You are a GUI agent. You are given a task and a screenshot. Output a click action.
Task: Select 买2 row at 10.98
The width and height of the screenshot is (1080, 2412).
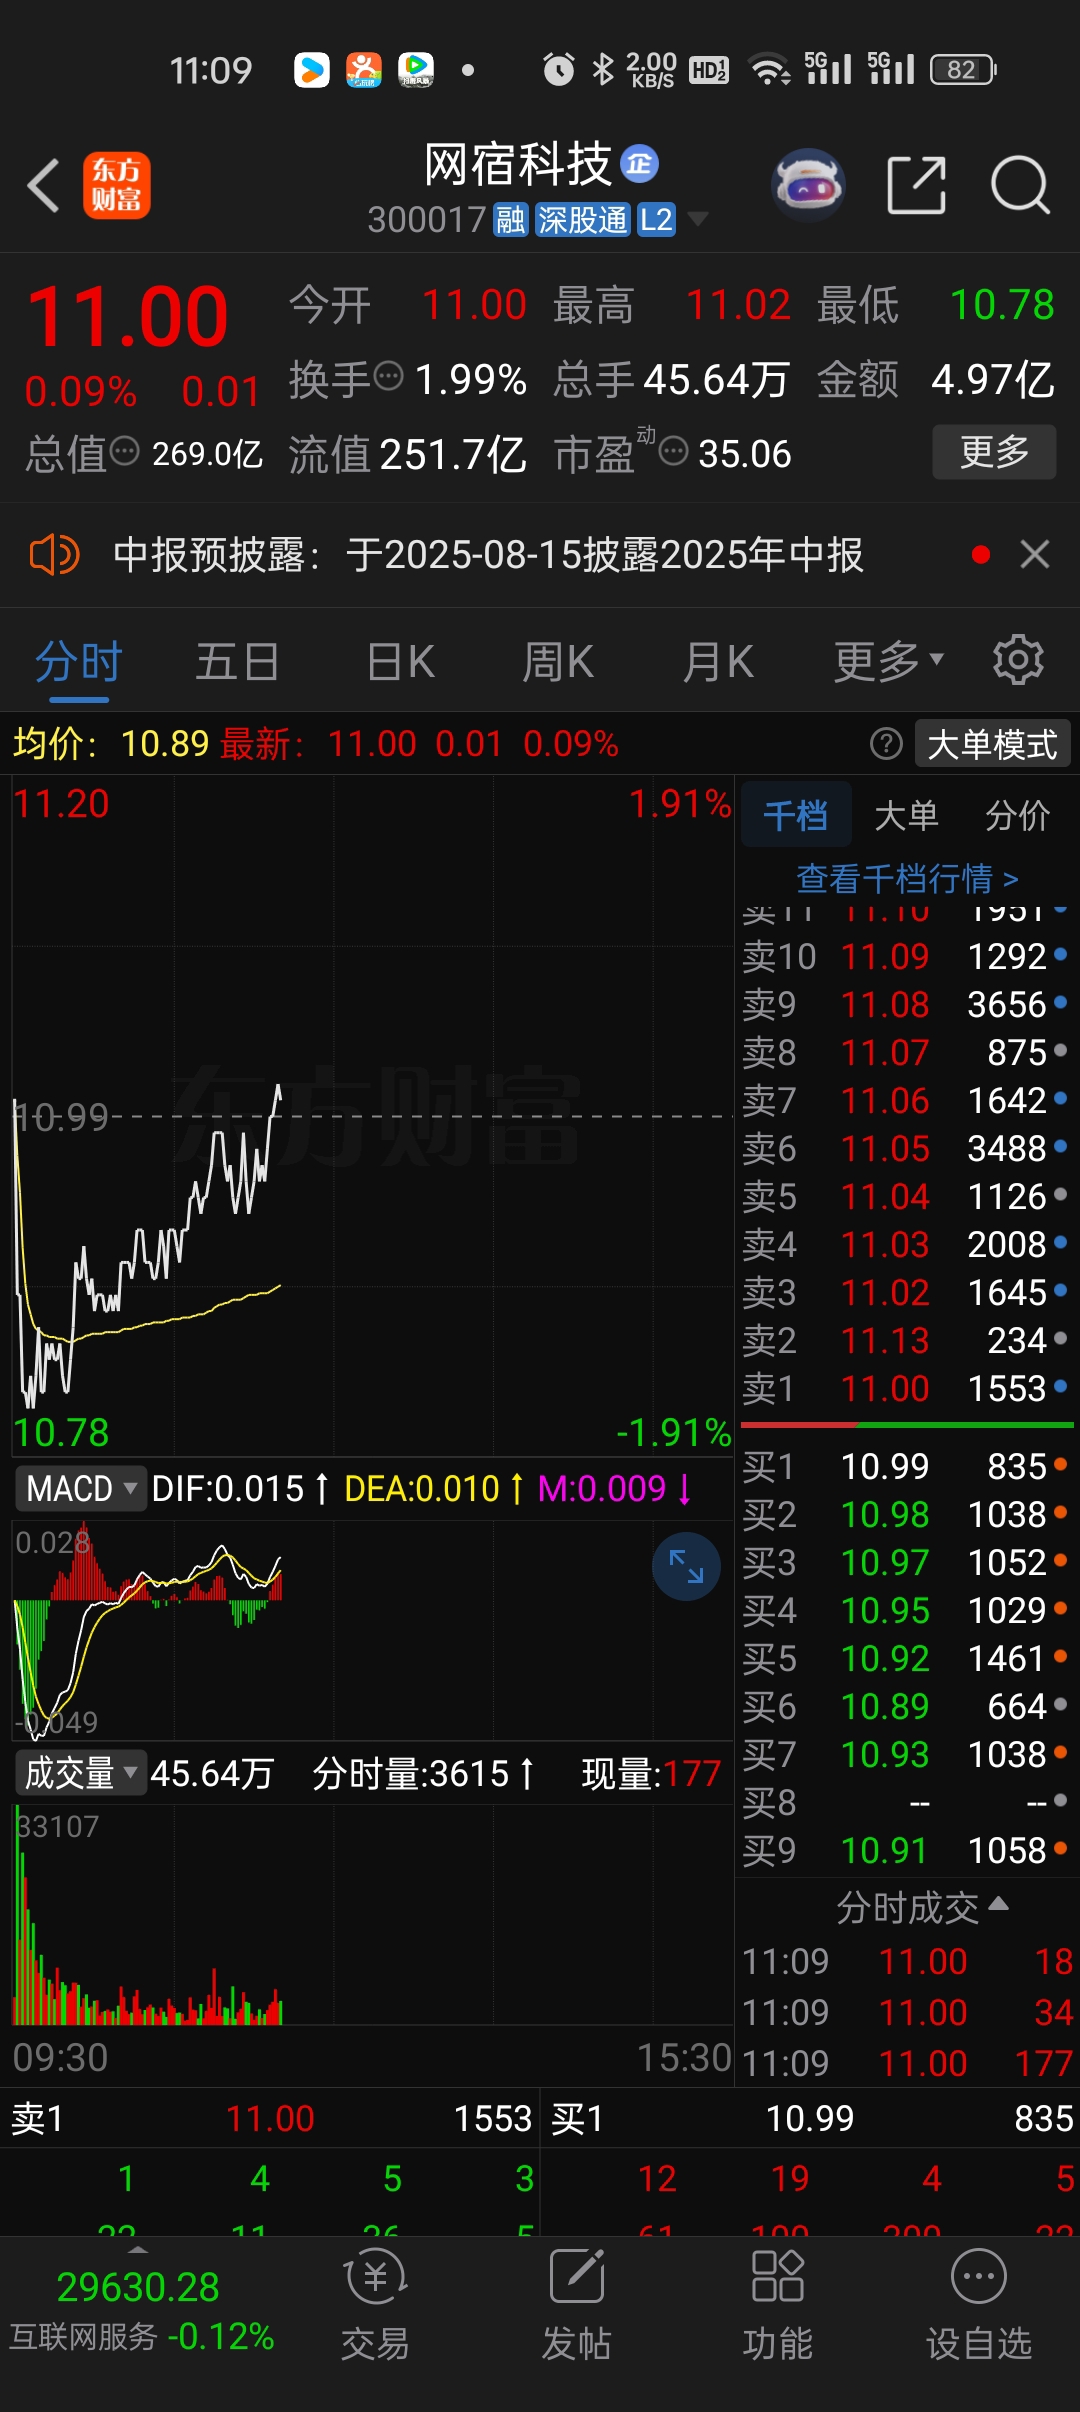tap(906, 1515)
